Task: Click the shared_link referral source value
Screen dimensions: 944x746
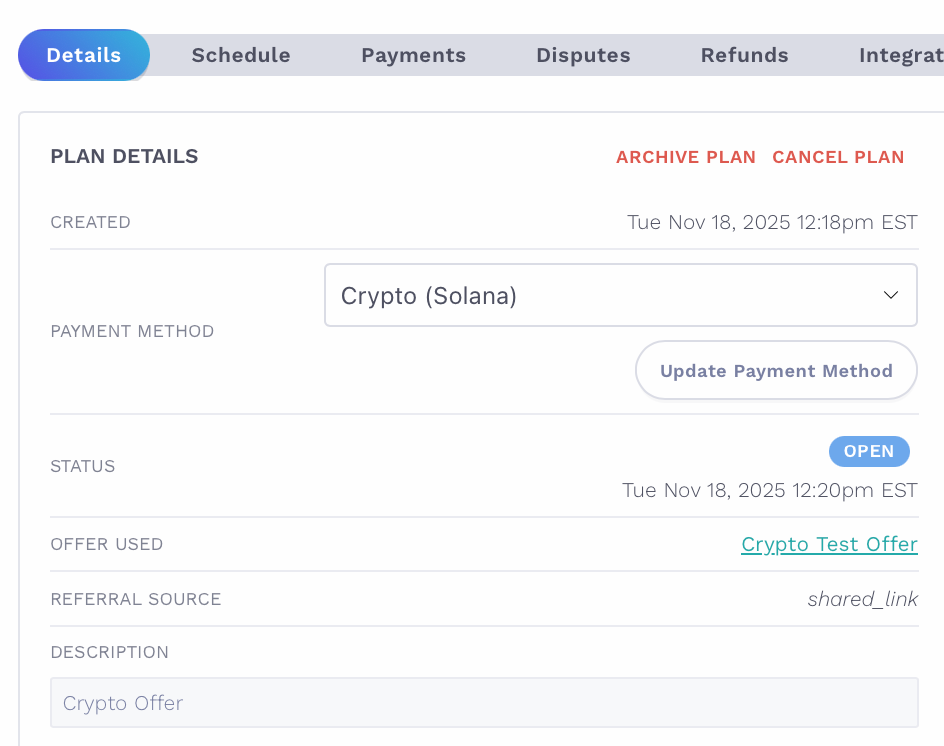Action: pyautogui.click(x=862, y=599)
